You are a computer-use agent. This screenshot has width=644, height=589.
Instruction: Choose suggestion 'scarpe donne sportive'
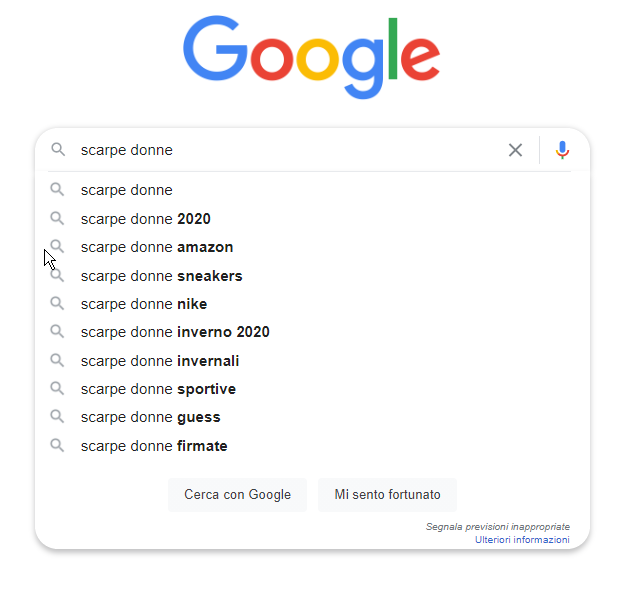click(312, 389)
